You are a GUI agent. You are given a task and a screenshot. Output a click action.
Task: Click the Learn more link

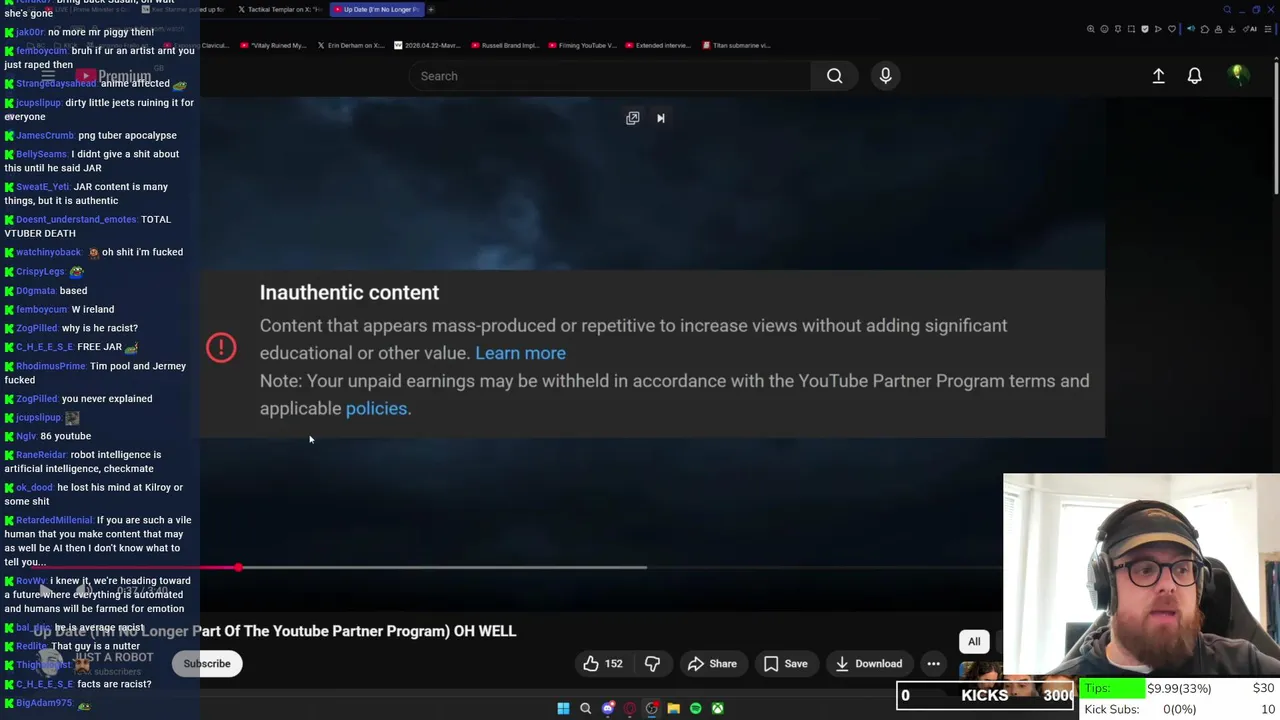coord(520,353)
